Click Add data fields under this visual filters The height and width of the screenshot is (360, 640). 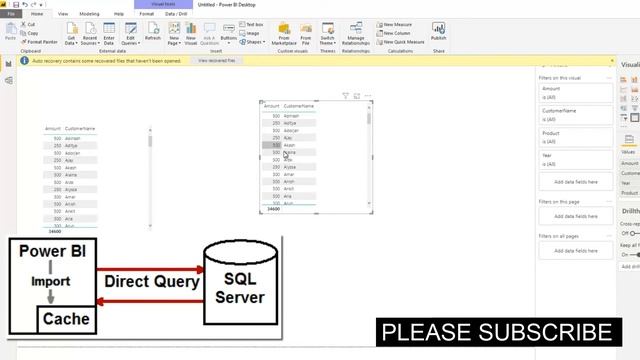tap(576, 182)
